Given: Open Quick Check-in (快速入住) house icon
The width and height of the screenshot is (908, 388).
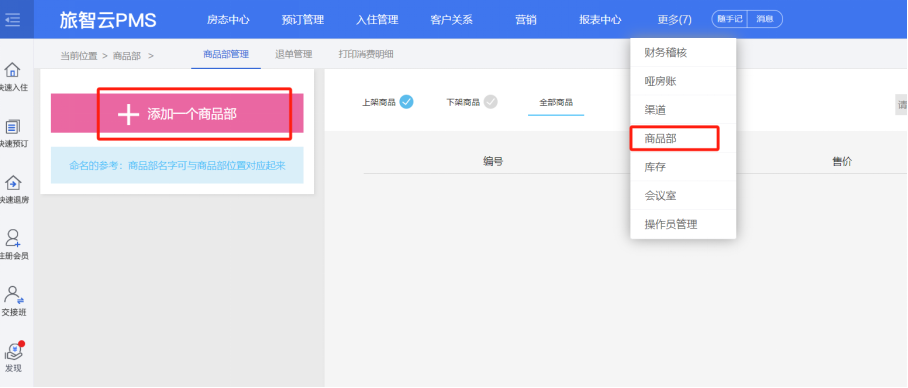Looking at the screenshot, I should 13,71.
